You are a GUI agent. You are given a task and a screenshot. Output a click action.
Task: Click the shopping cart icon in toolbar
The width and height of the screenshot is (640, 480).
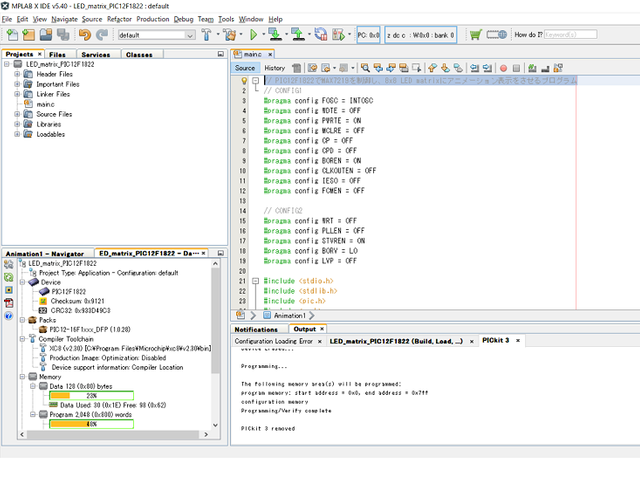pos(475,35)
